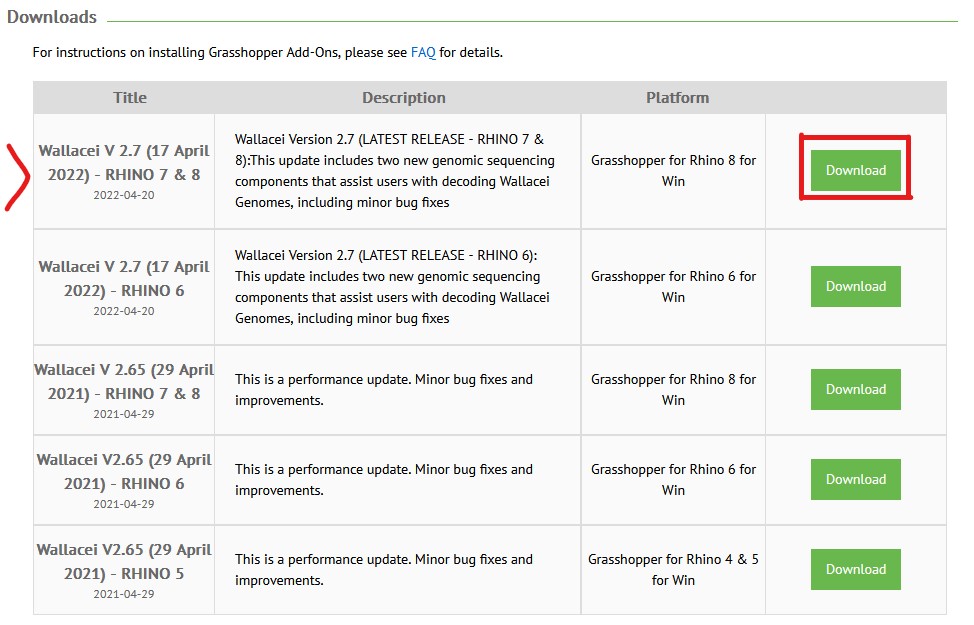Select the Wallacei V 2.65 RHINO 7 & 8 title
This screenshot has width=974, height=625.
(124, 381)
